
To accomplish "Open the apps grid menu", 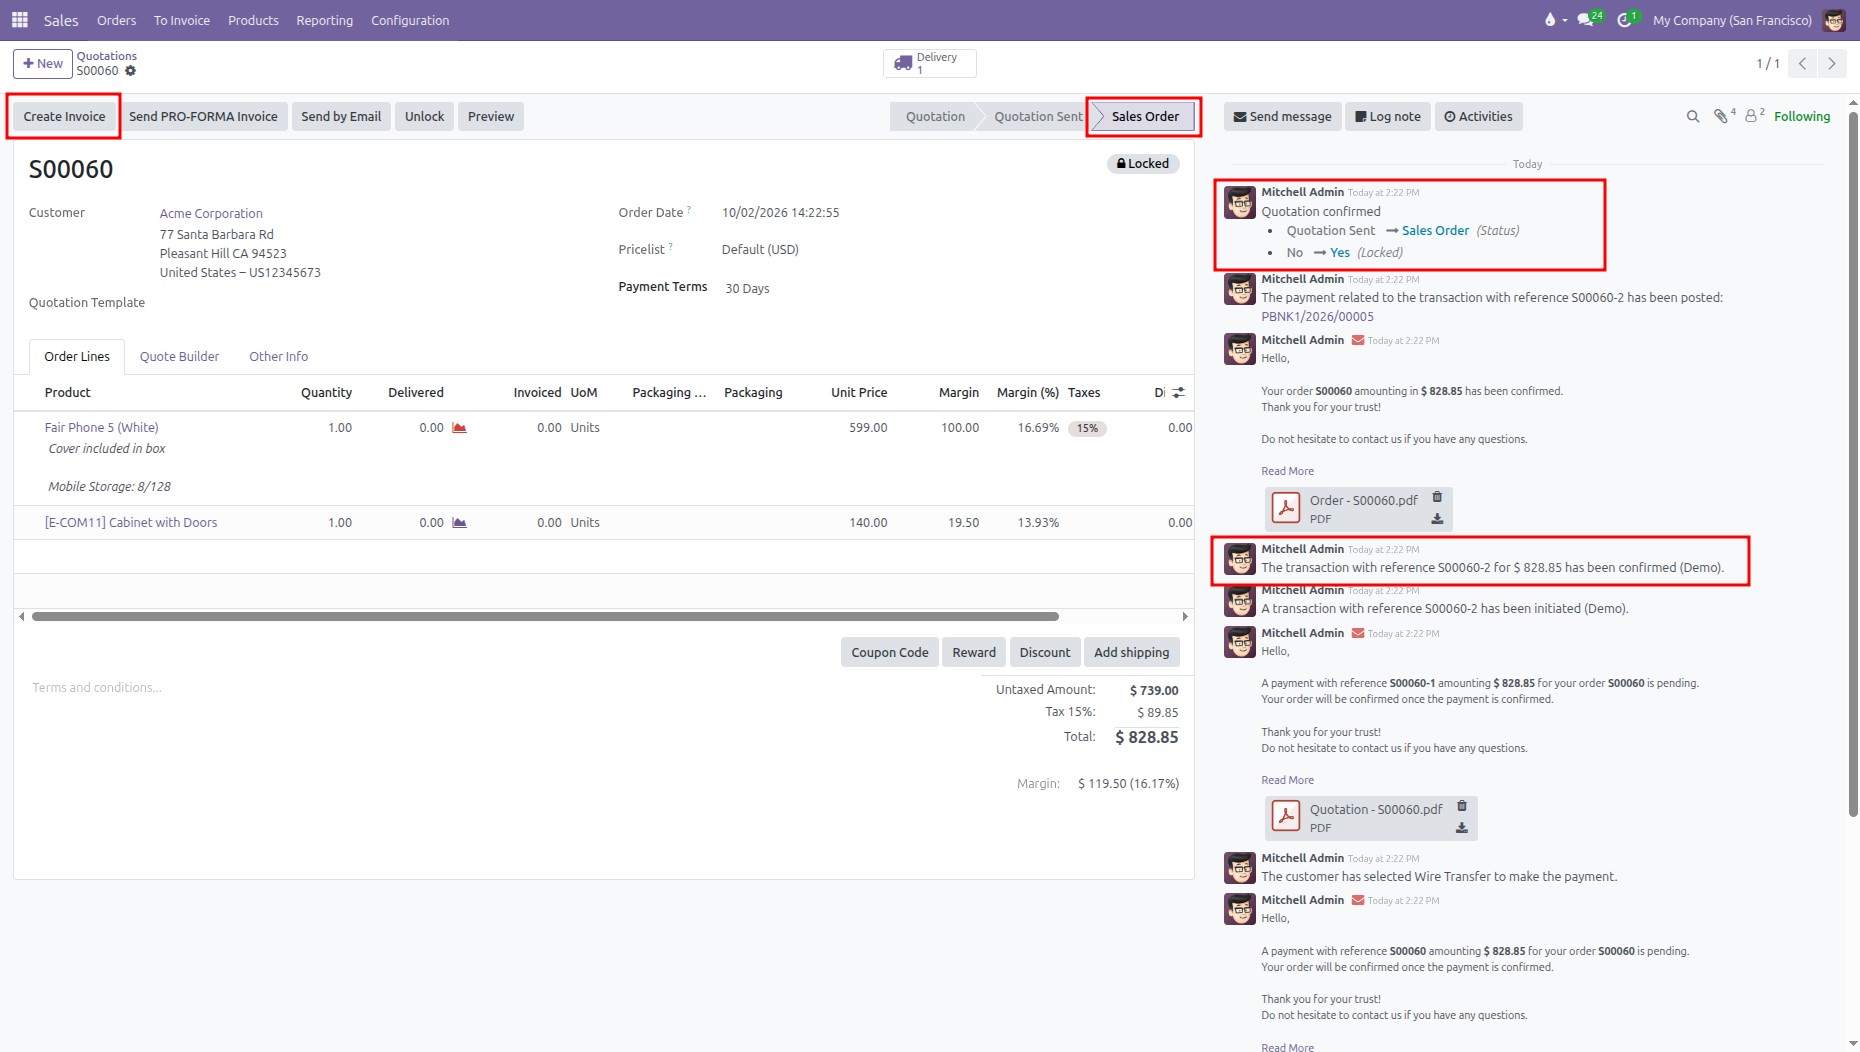I will point(20,20).
